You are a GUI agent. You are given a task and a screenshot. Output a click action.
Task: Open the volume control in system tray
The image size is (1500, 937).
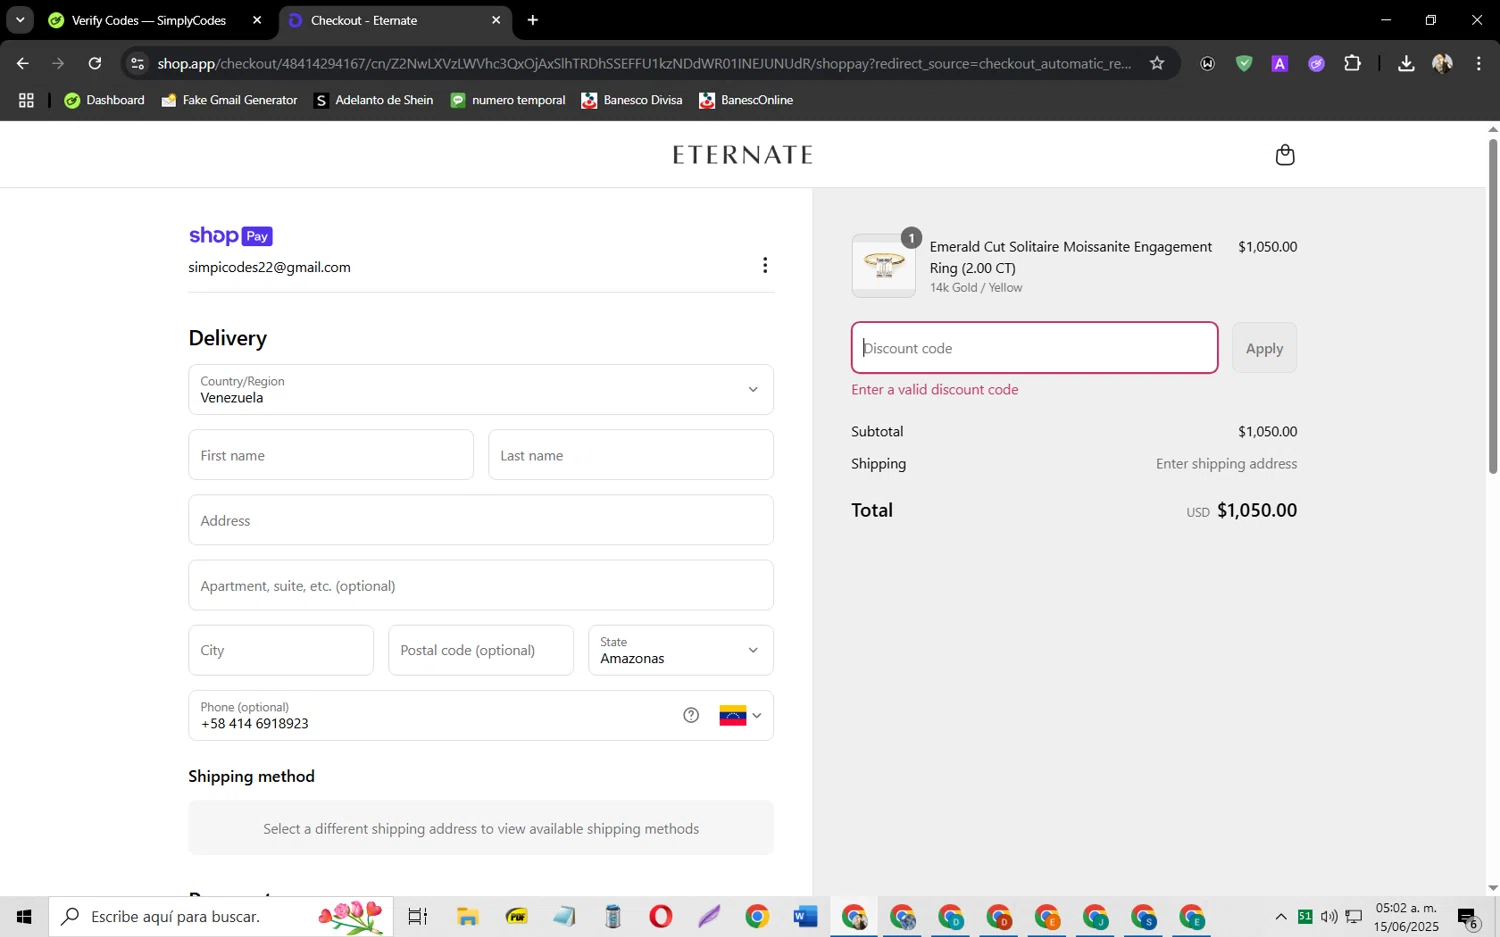tap(1329, 916)
